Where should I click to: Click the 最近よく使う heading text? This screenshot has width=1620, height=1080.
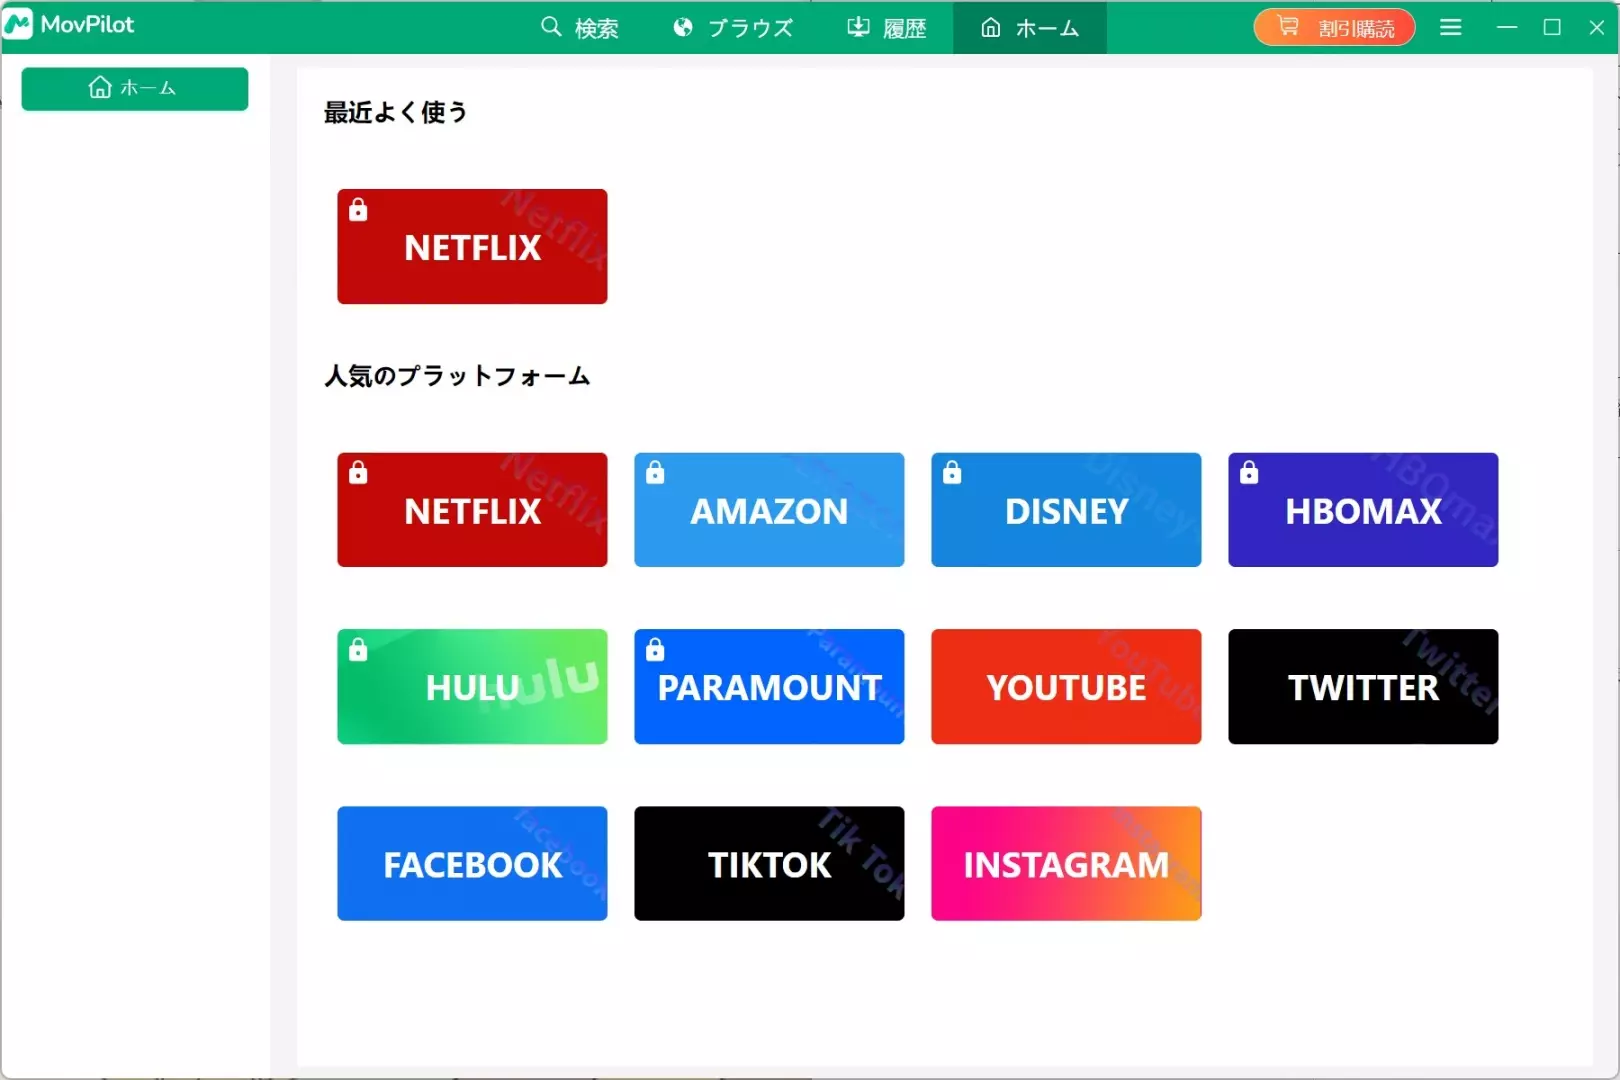click(x=396, y=113)
